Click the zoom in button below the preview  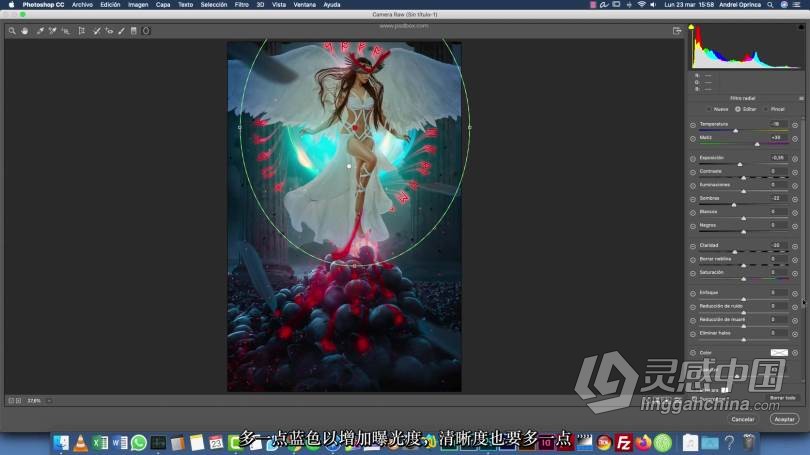tap(19, 401)
